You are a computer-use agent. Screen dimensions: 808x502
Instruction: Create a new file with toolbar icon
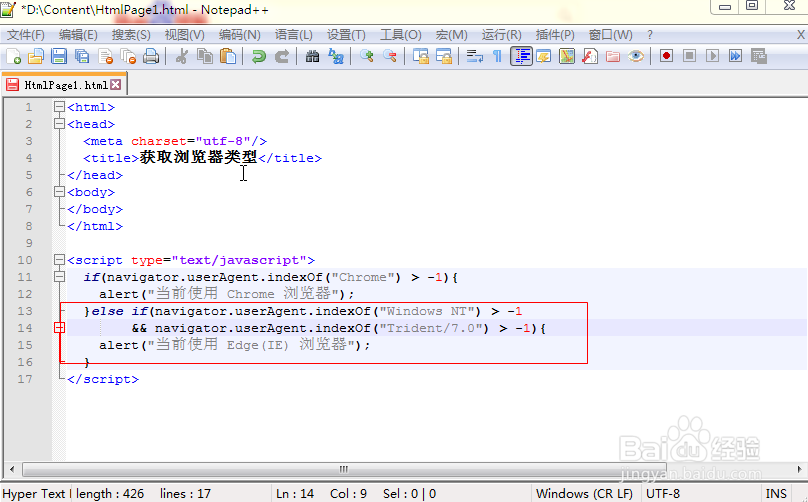pyautogui.click(x=13, y=56)
